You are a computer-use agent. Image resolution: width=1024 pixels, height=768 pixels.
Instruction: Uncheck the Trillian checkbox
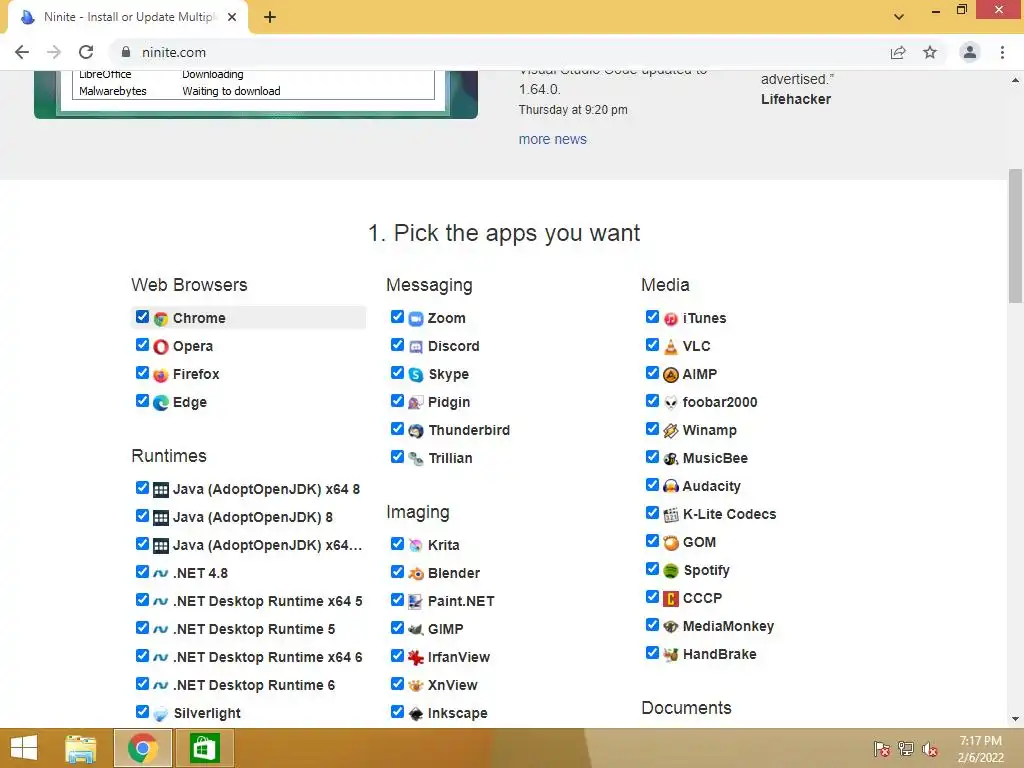(x=397, y=456)
